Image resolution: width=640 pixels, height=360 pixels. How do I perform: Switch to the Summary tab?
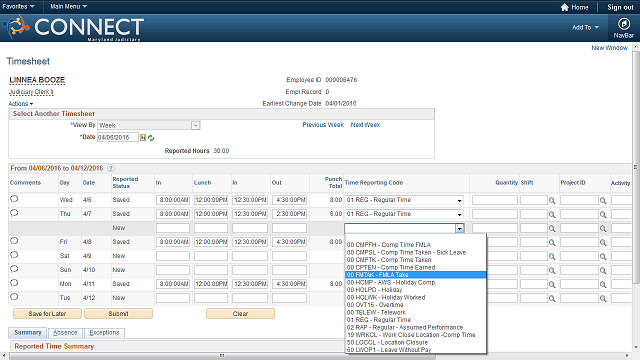[x=28, y=333]
